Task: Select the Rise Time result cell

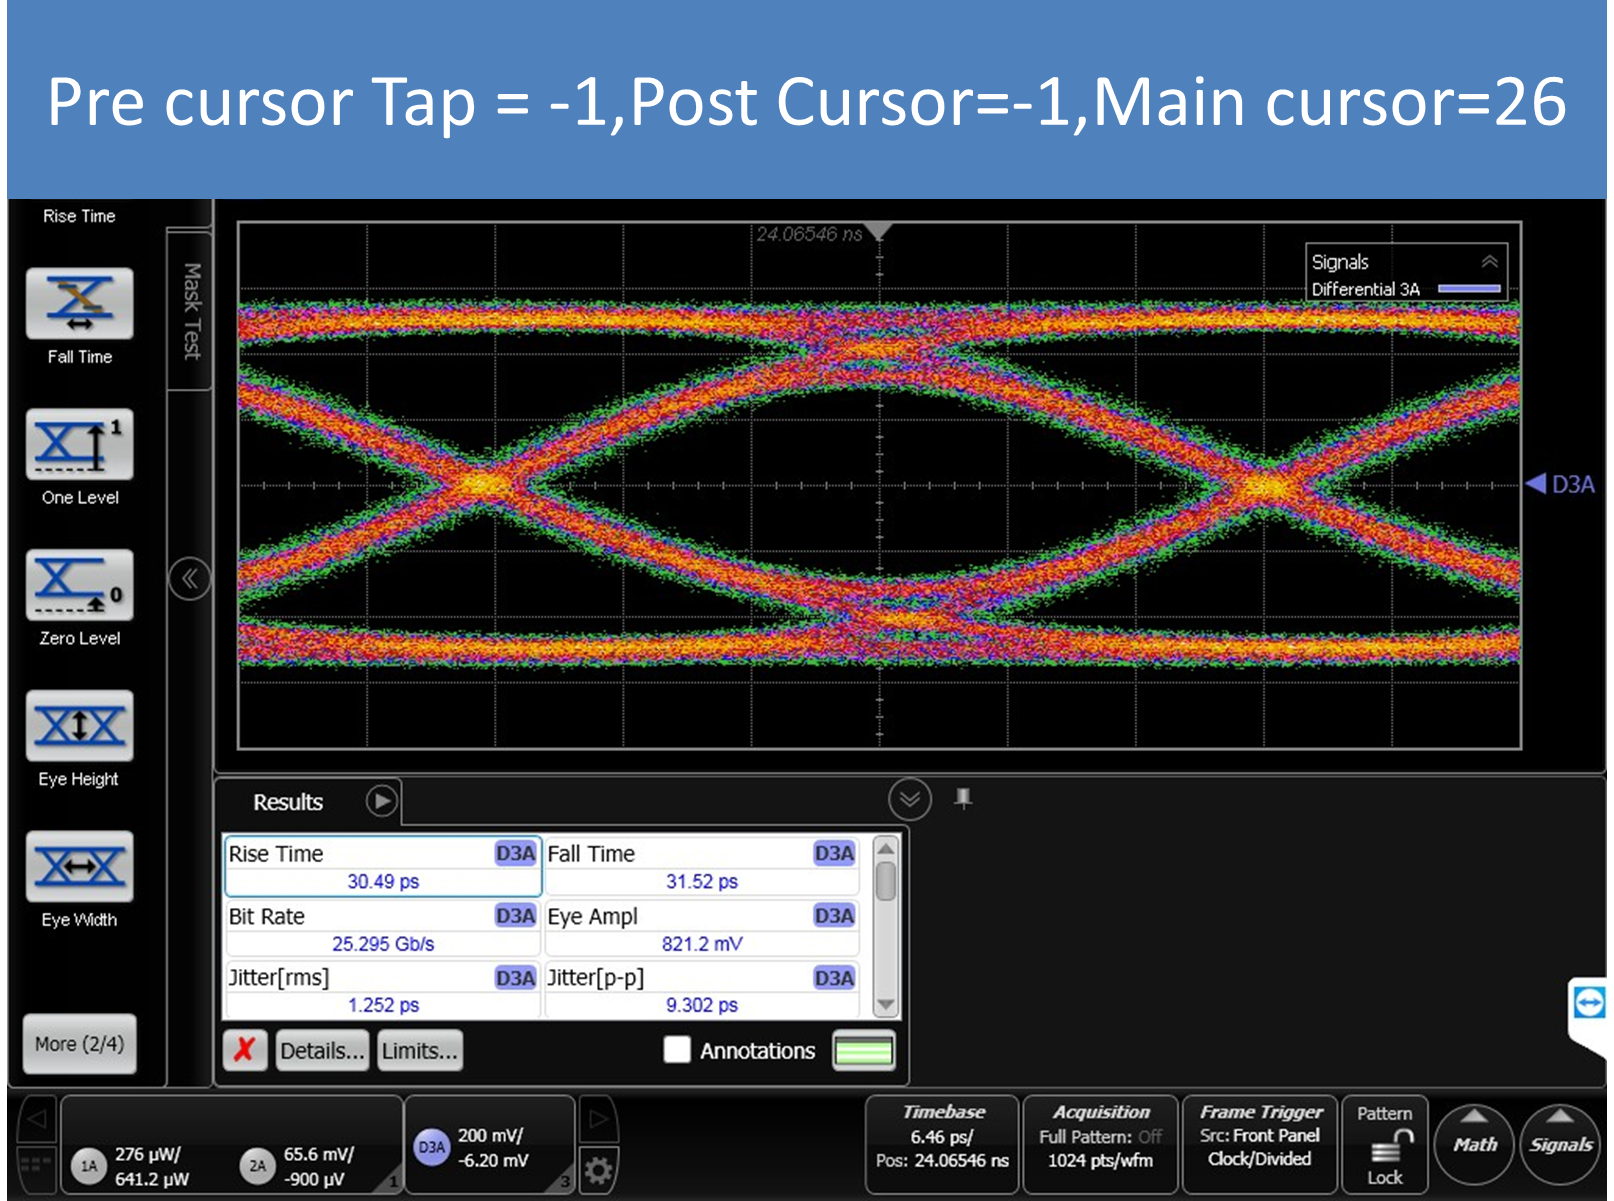Action: 383,866
